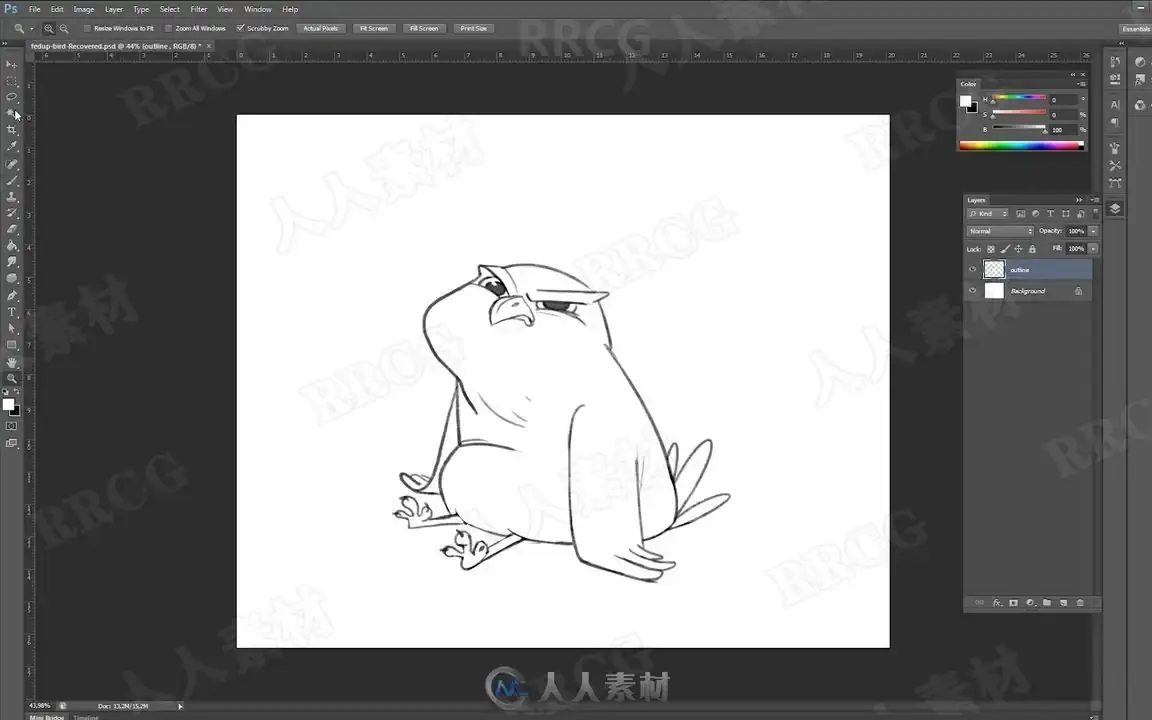Open the Layers panel dock icon
The width and height of the screenshot is (1152, 720).
point(1115,209)
